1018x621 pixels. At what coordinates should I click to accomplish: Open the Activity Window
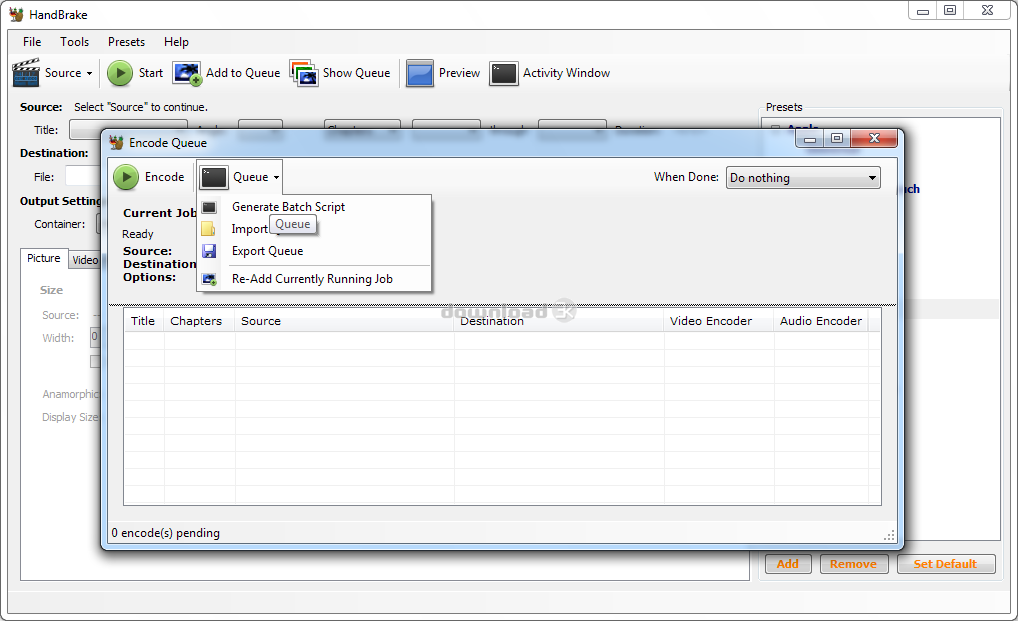[504, 73]
